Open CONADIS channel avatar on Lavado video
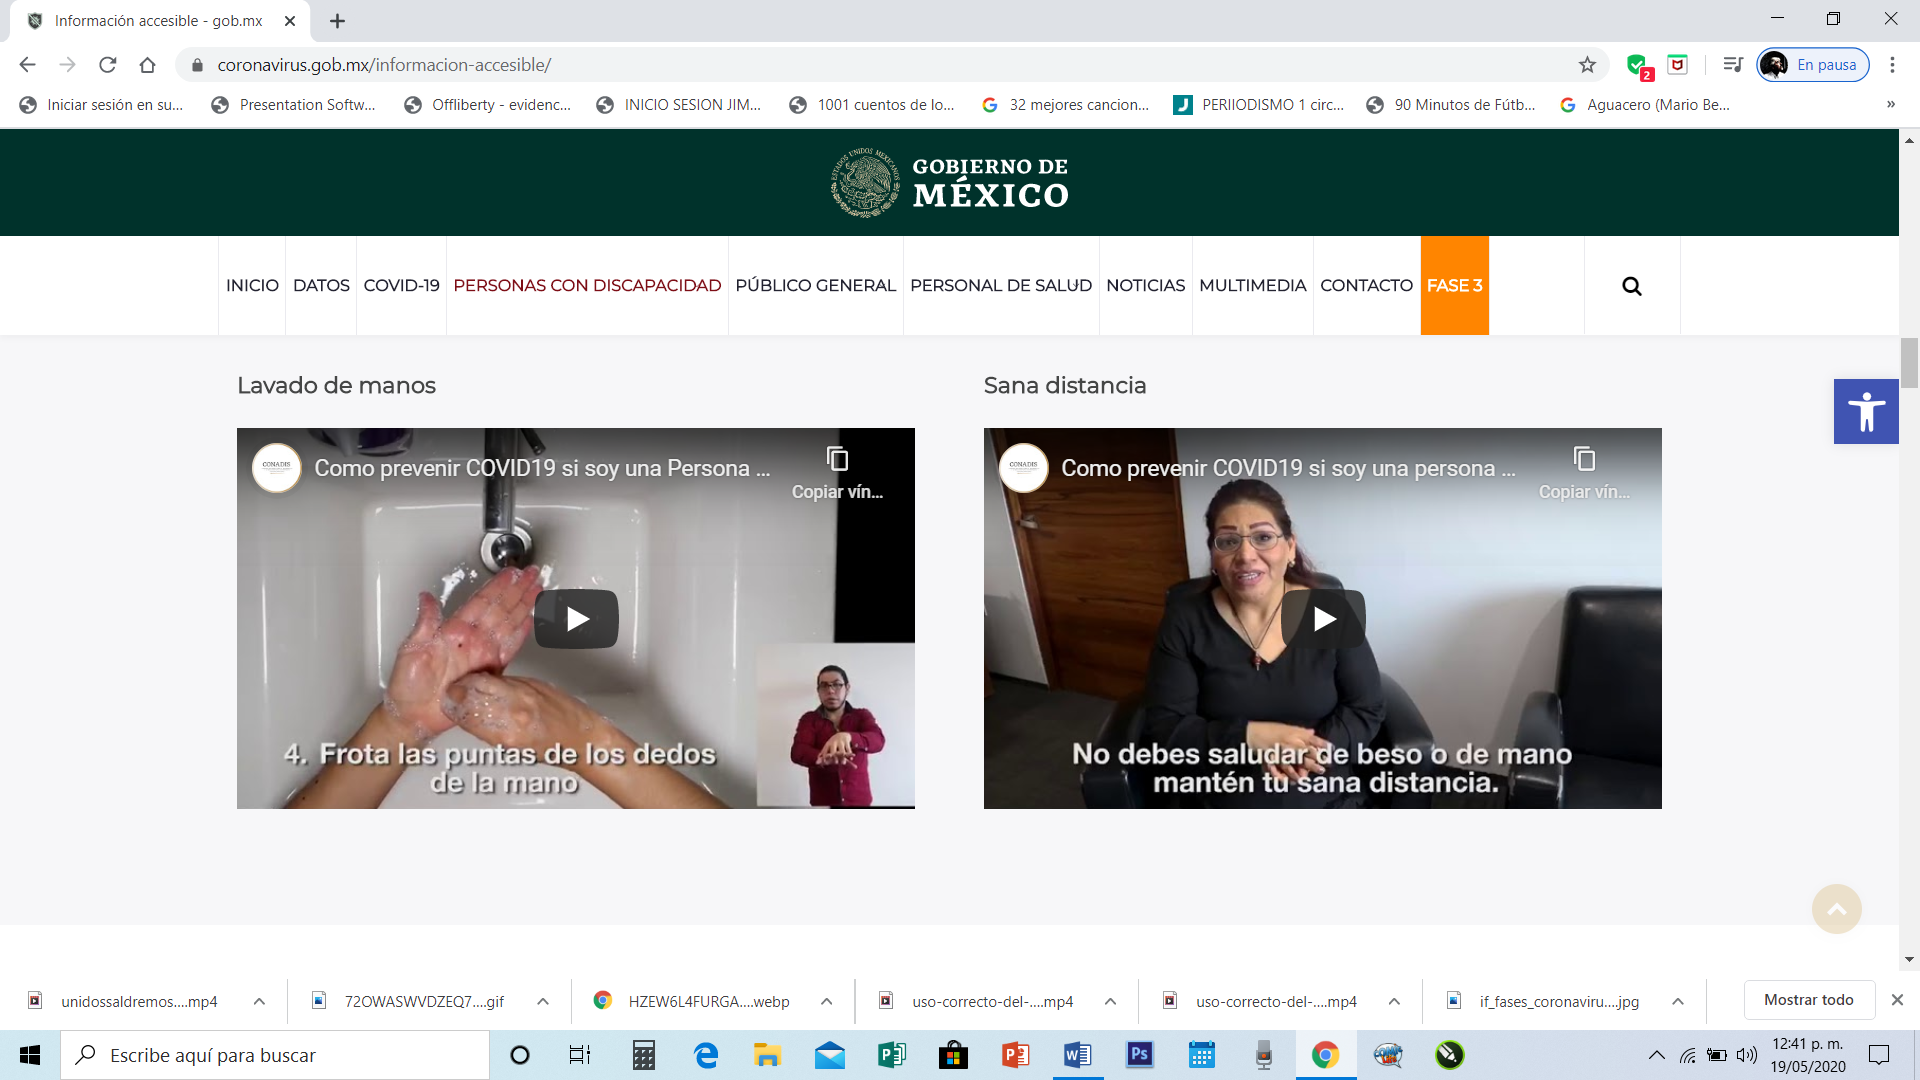This screenshot has height=1080, width=1920. point(277,468)
